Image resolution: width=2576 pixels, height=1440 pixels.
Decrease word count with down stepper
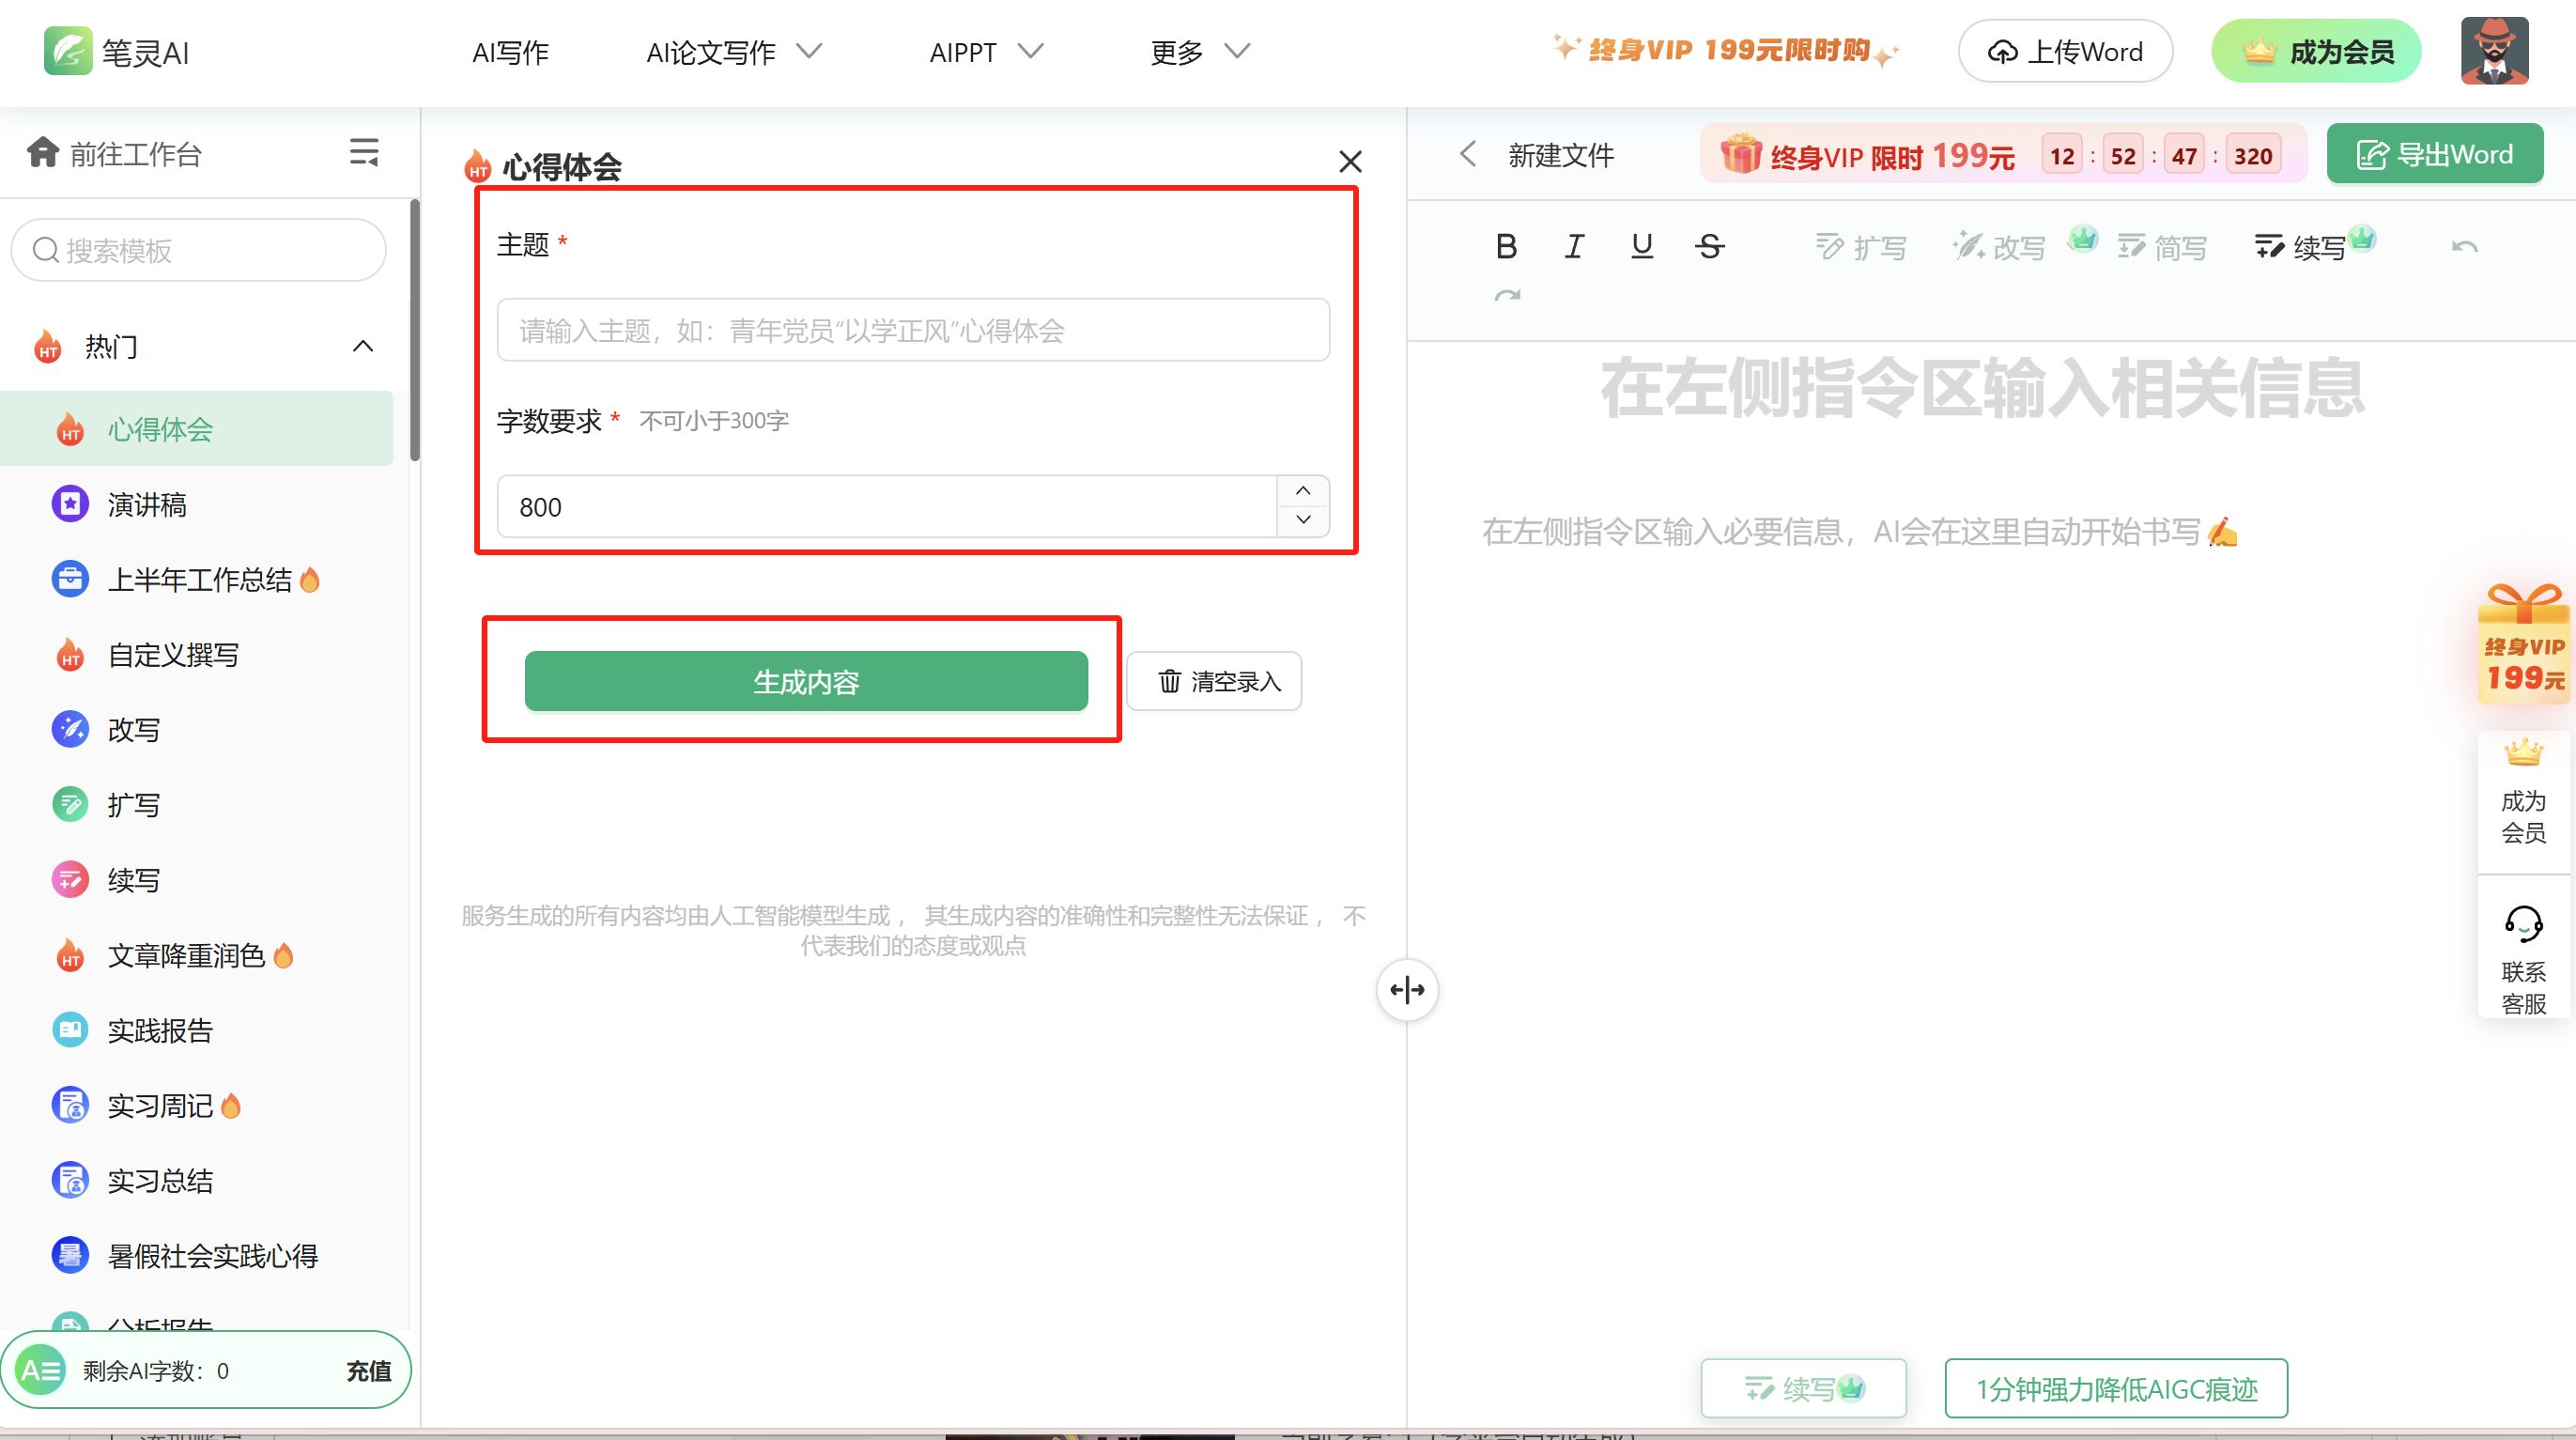coord(1303,520)
